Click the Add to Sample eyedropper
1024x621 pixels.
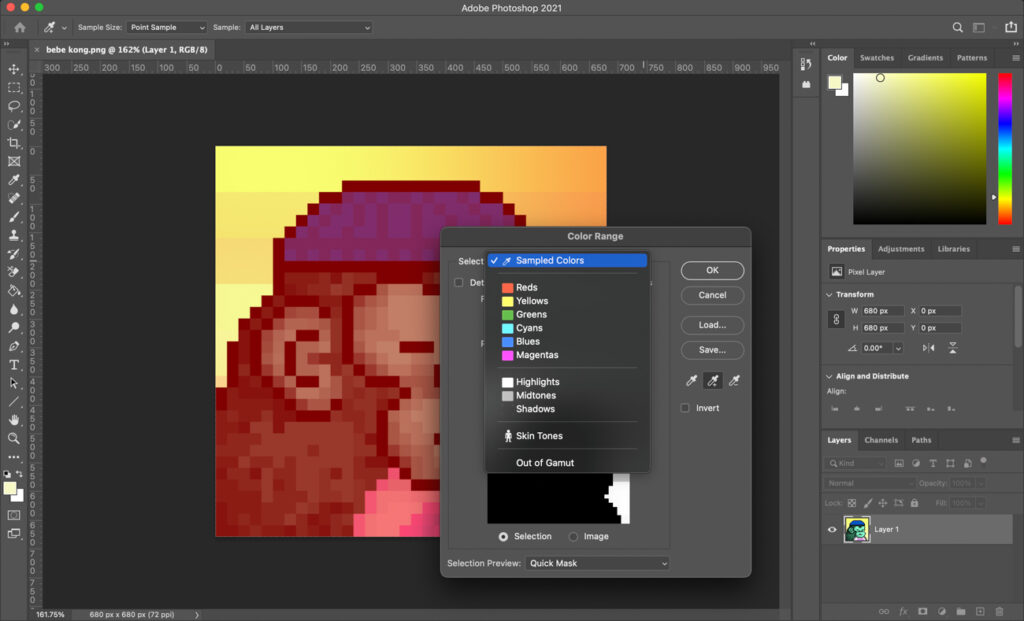(712, 381)
